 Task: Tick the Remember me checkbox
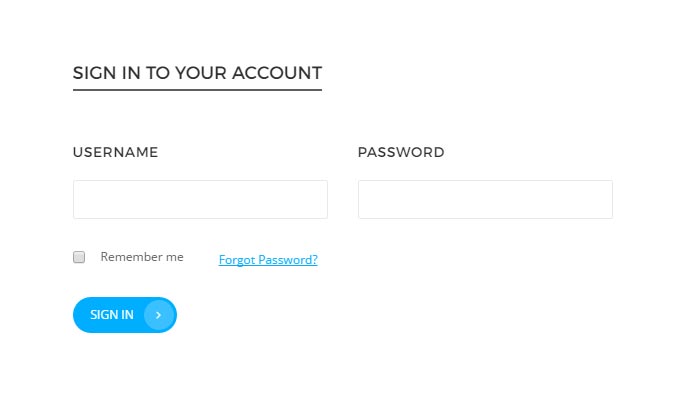point(79,257)
